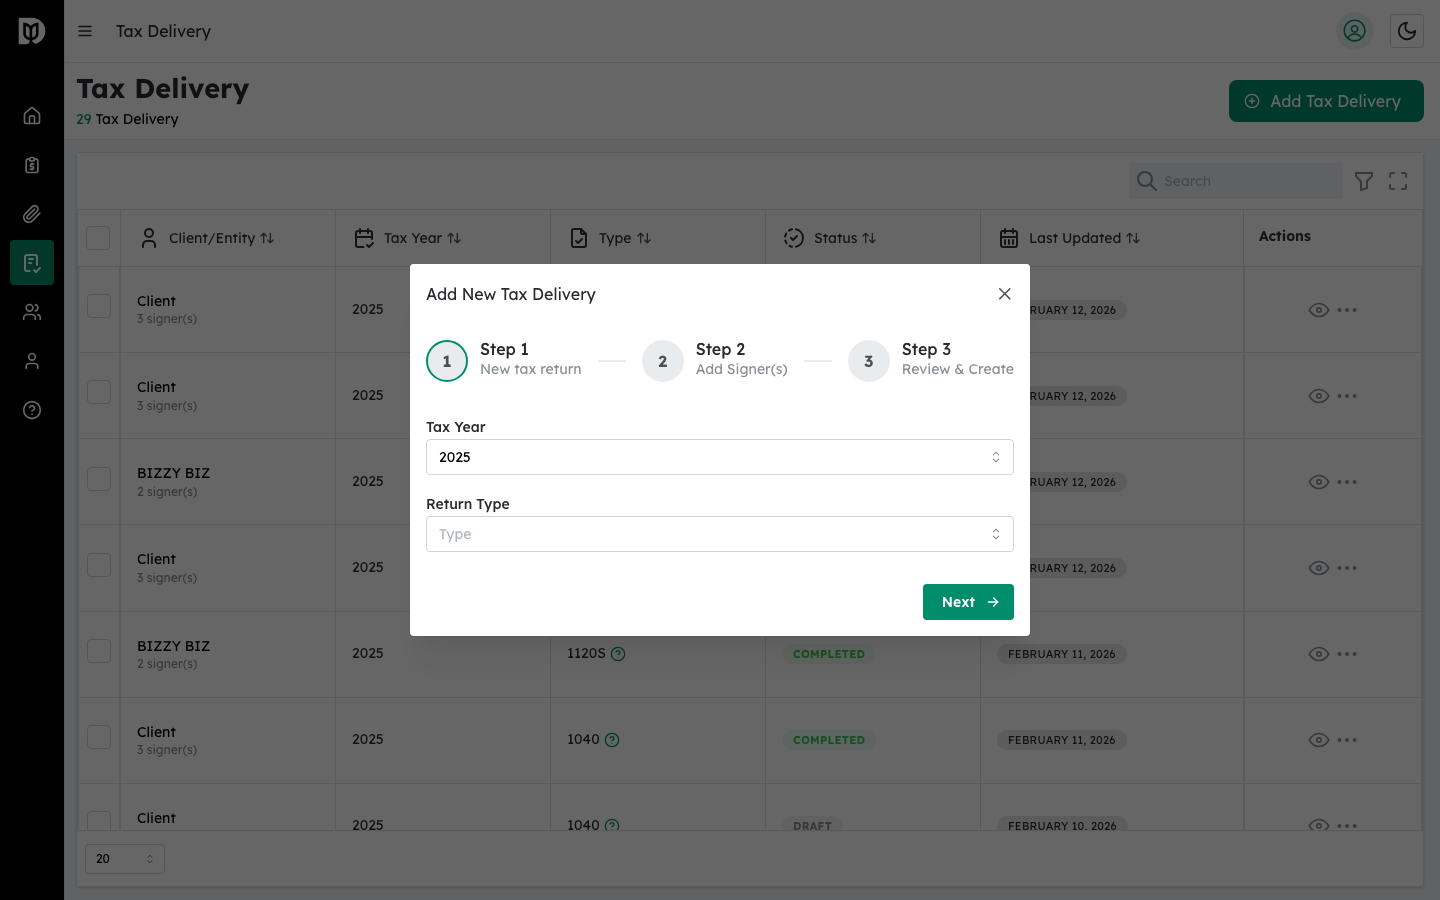Open the Clients section in the sidebar
Viewport: 1440px width, 900px height.
tap(31, 311)
